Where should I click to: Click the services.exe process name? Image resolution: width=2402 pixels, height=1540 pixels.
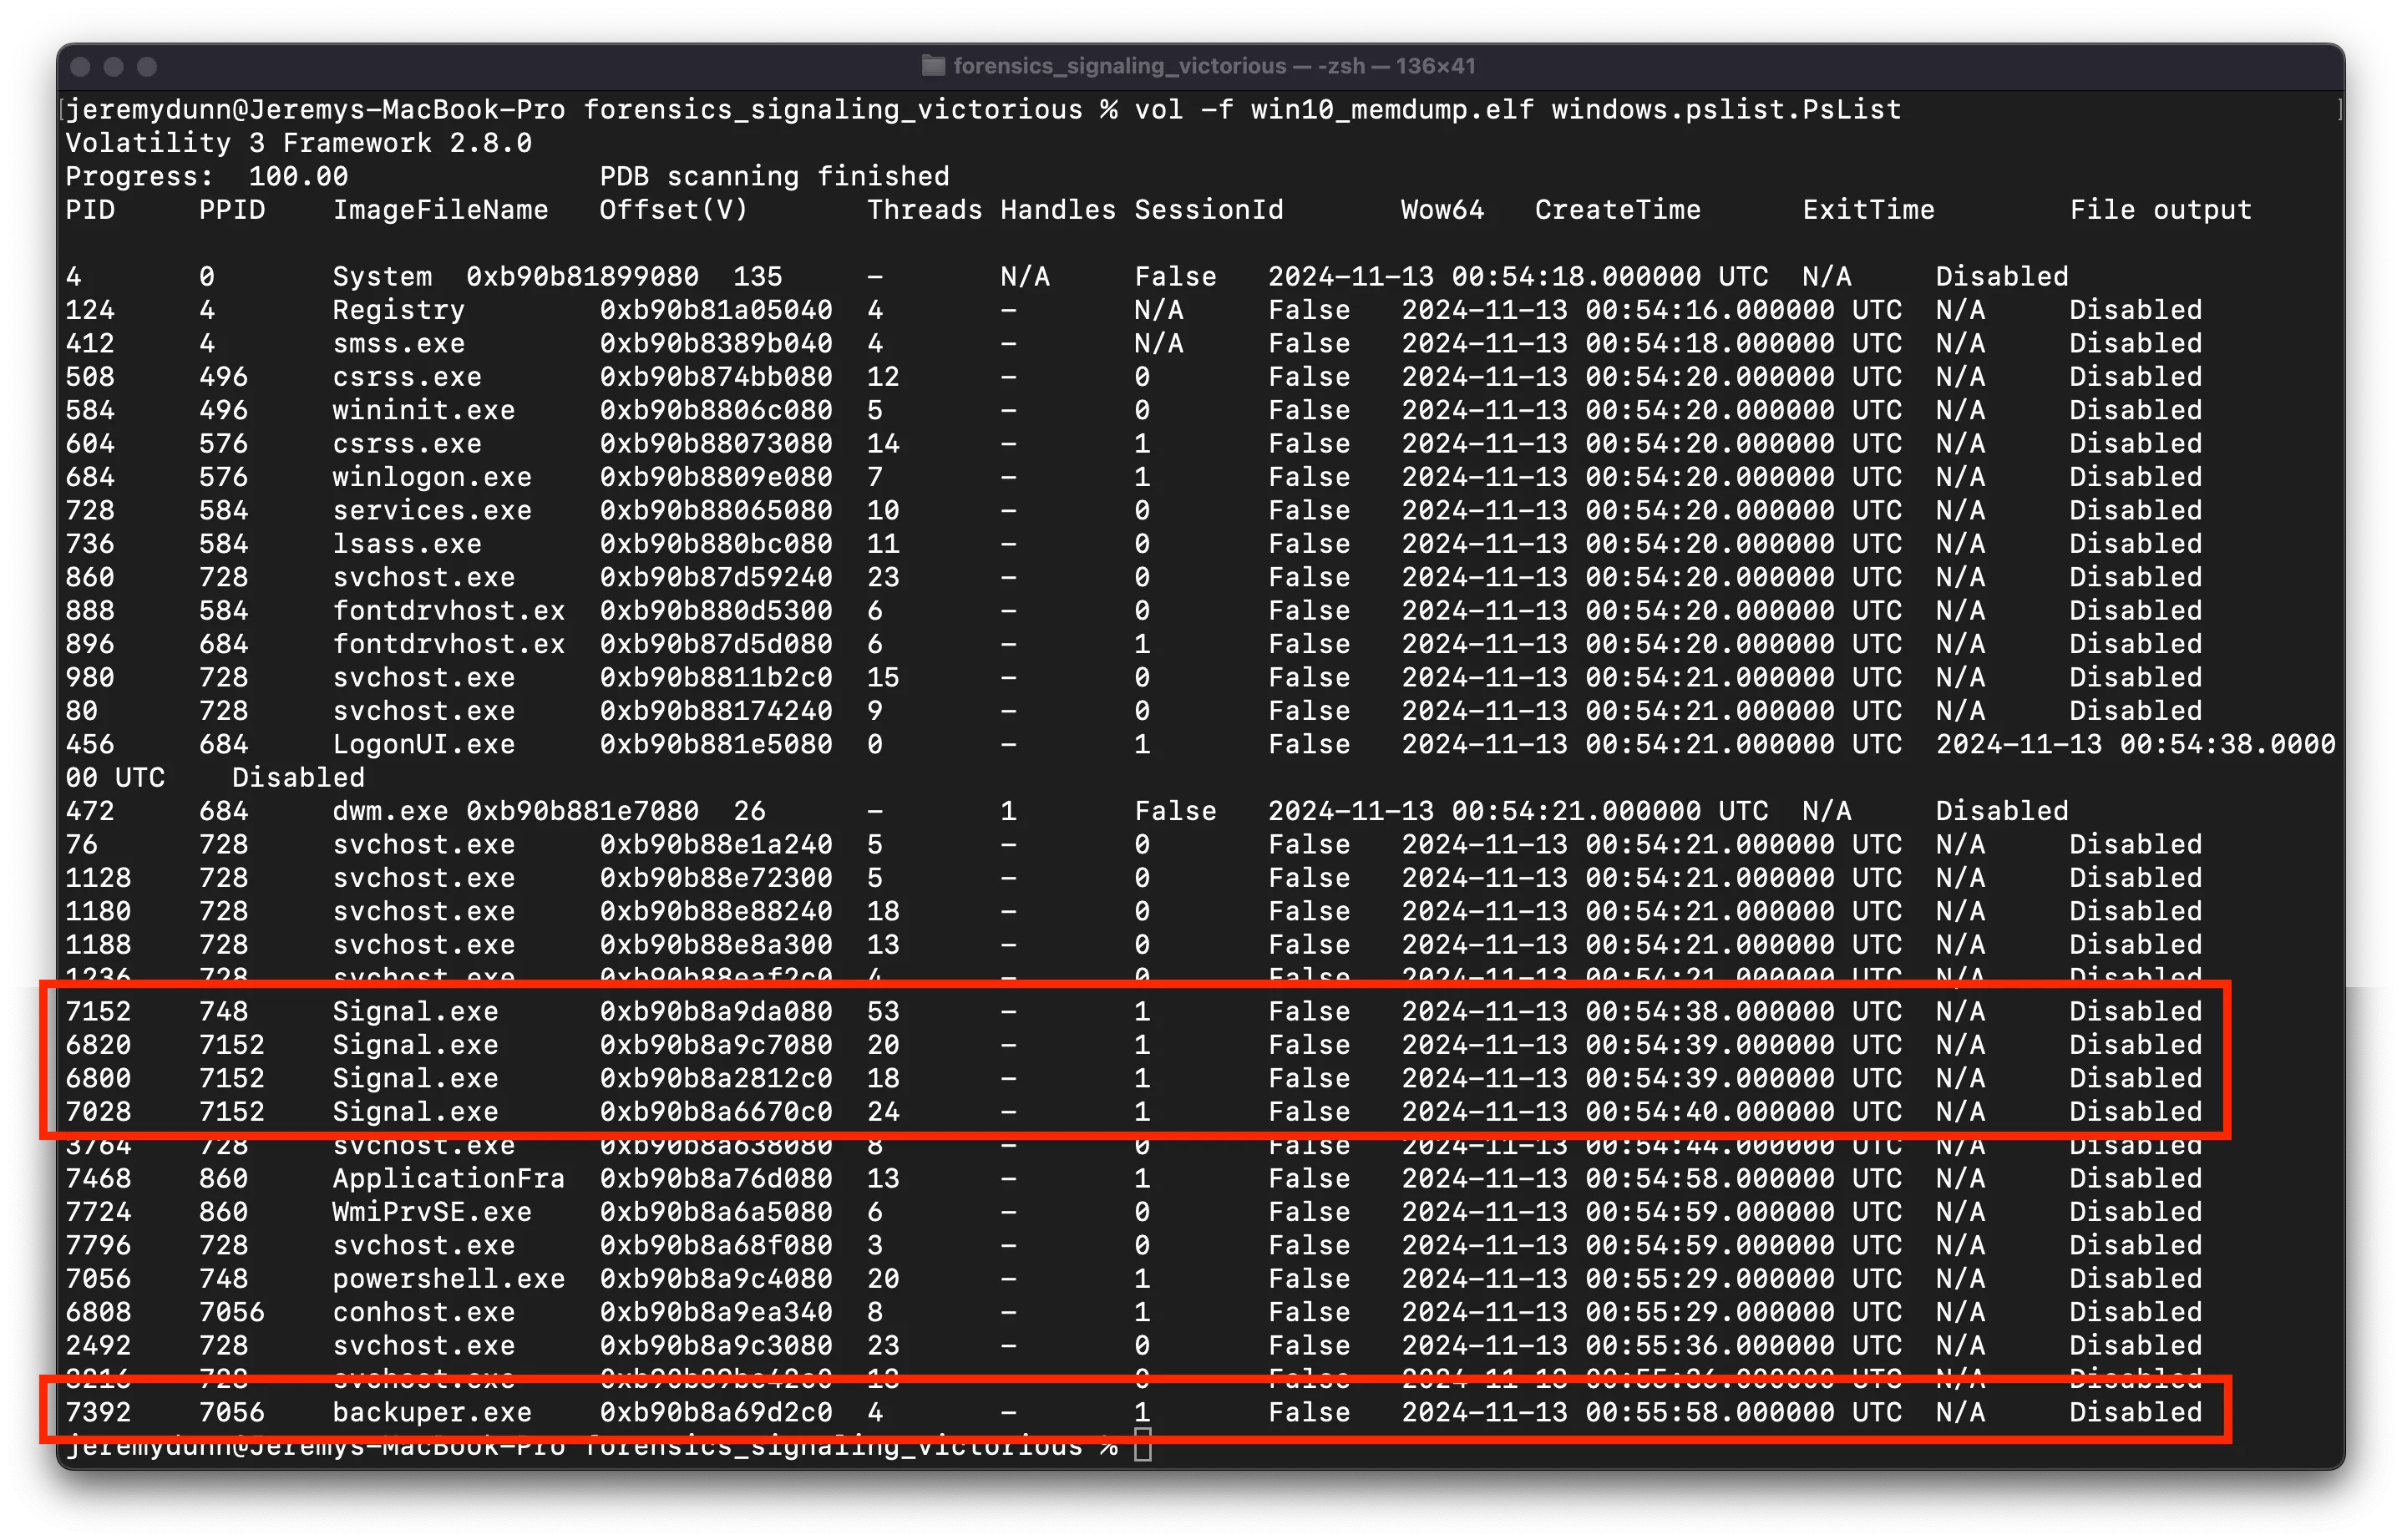point(432,511)
